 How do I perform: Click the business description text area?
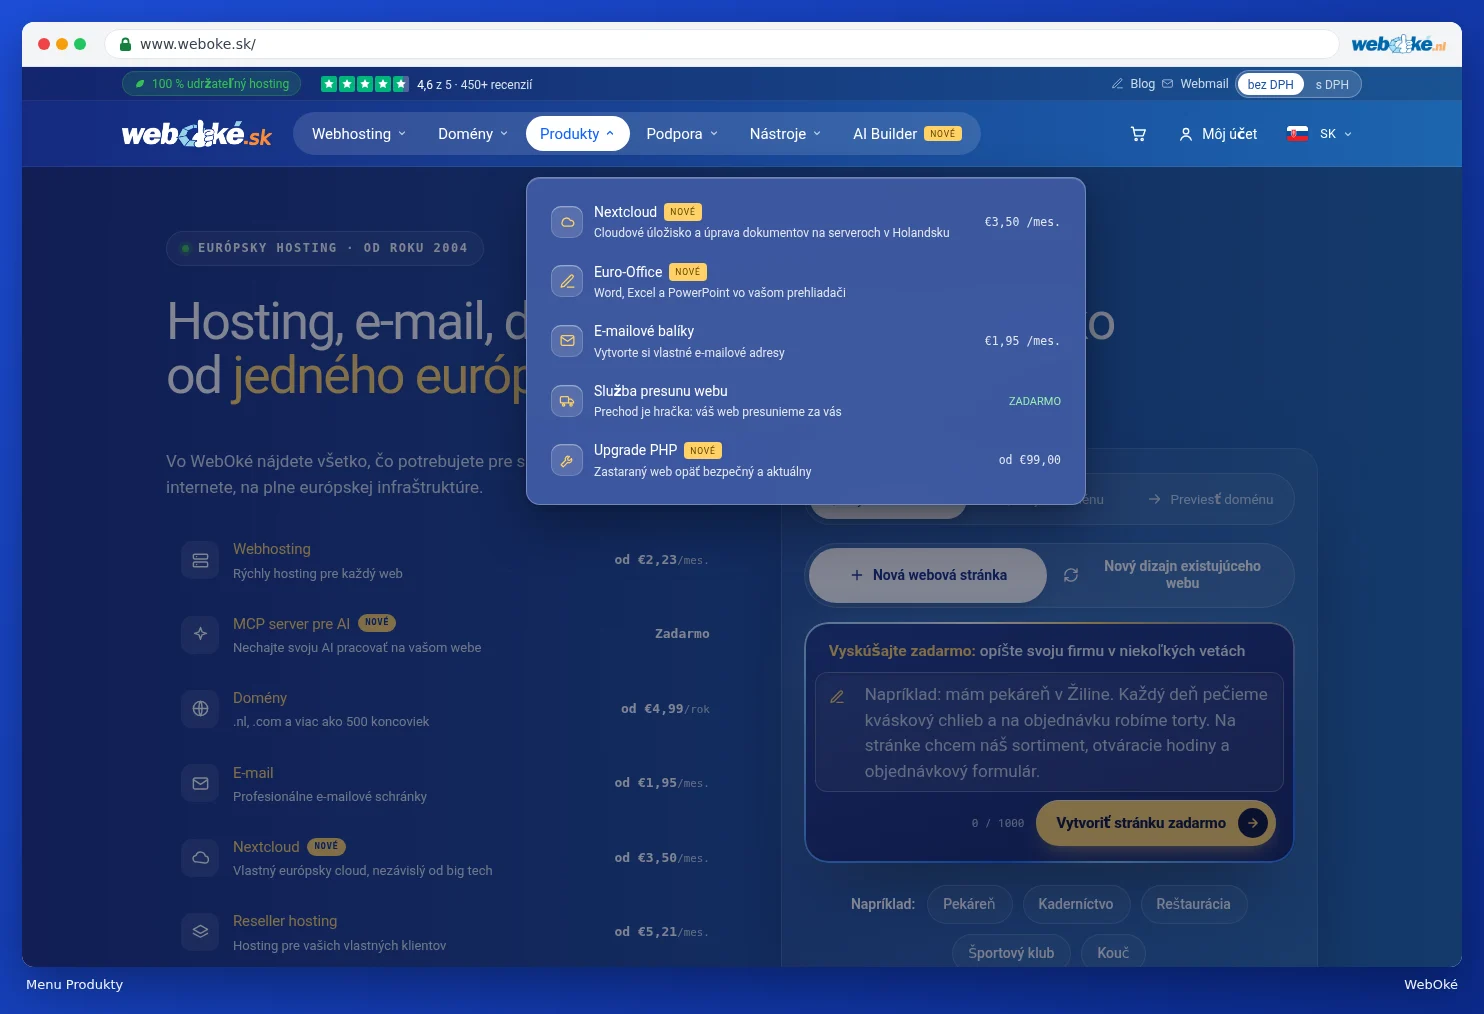(1049, 732)
